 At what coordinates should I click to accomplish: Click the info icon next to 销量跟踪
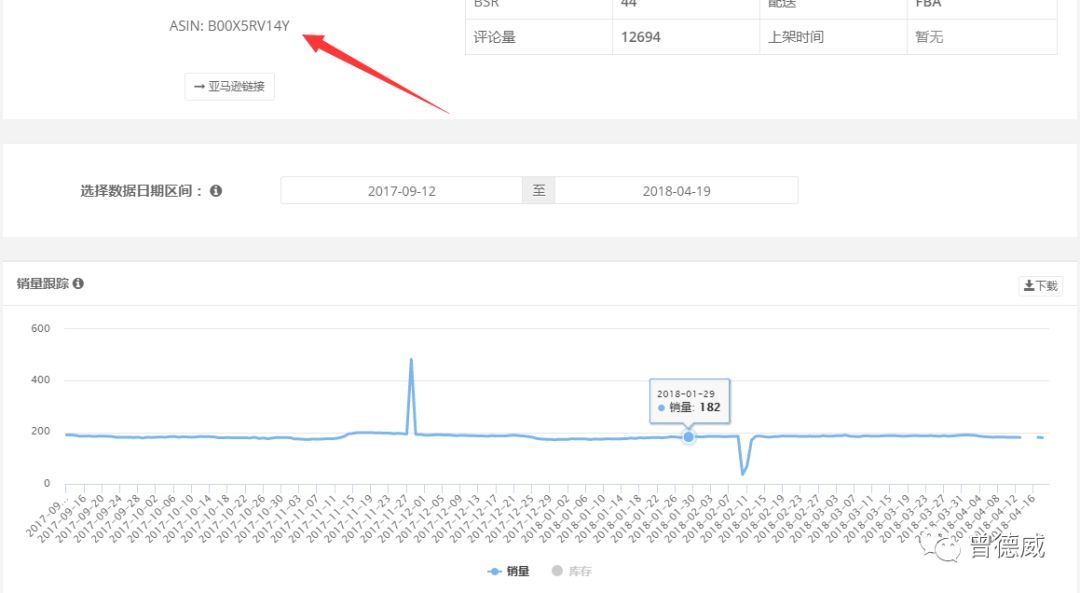click(78, 284)
